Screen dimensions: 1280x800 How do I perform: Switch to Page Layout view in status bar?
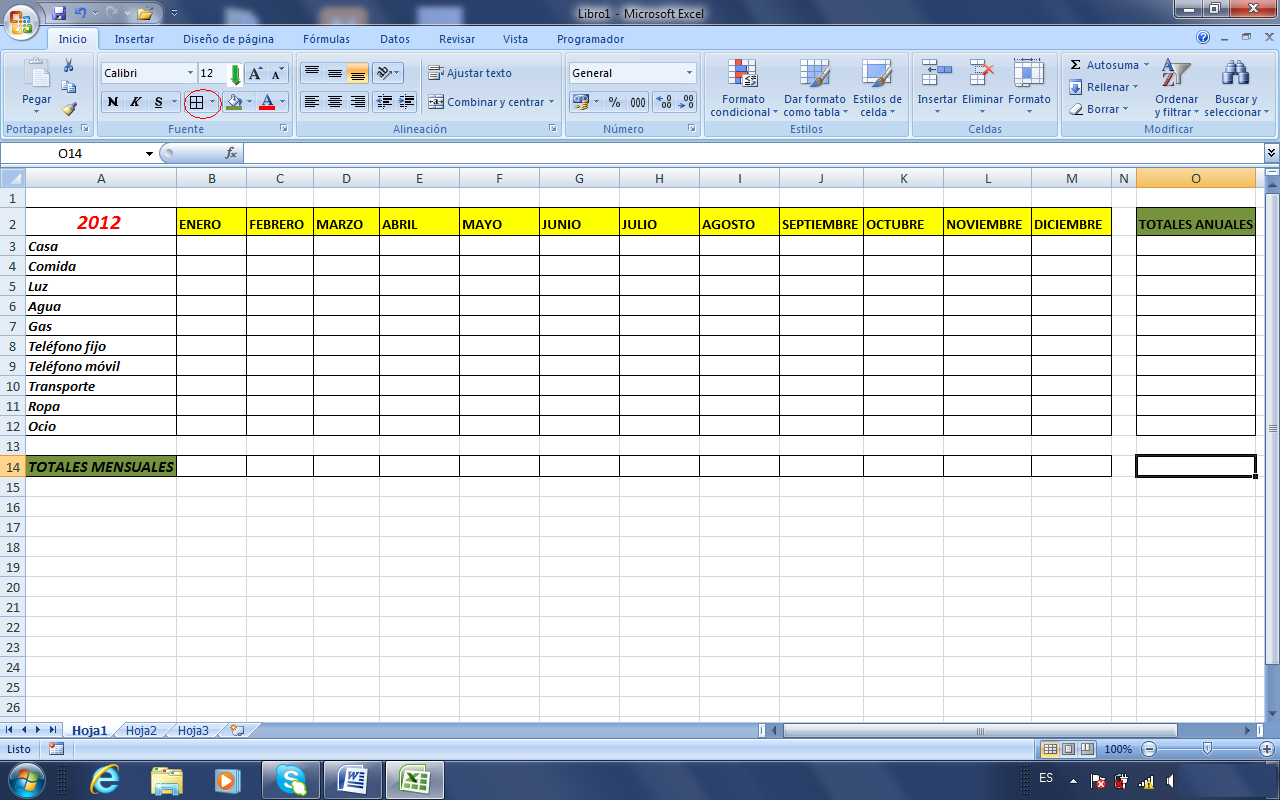click(1068, 749)
